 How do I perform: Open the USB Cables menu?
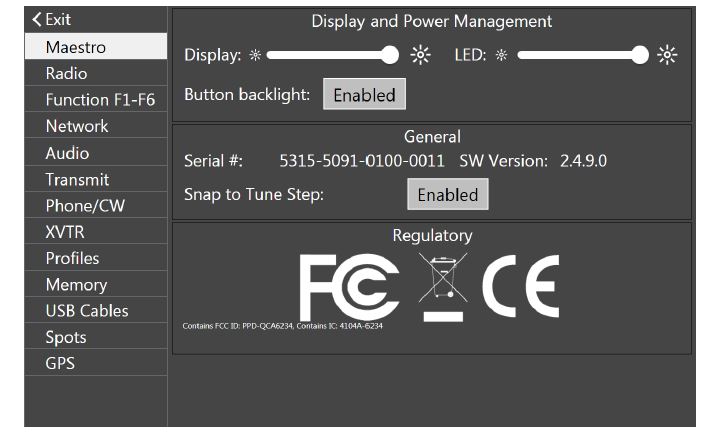(x=96, y=310)
